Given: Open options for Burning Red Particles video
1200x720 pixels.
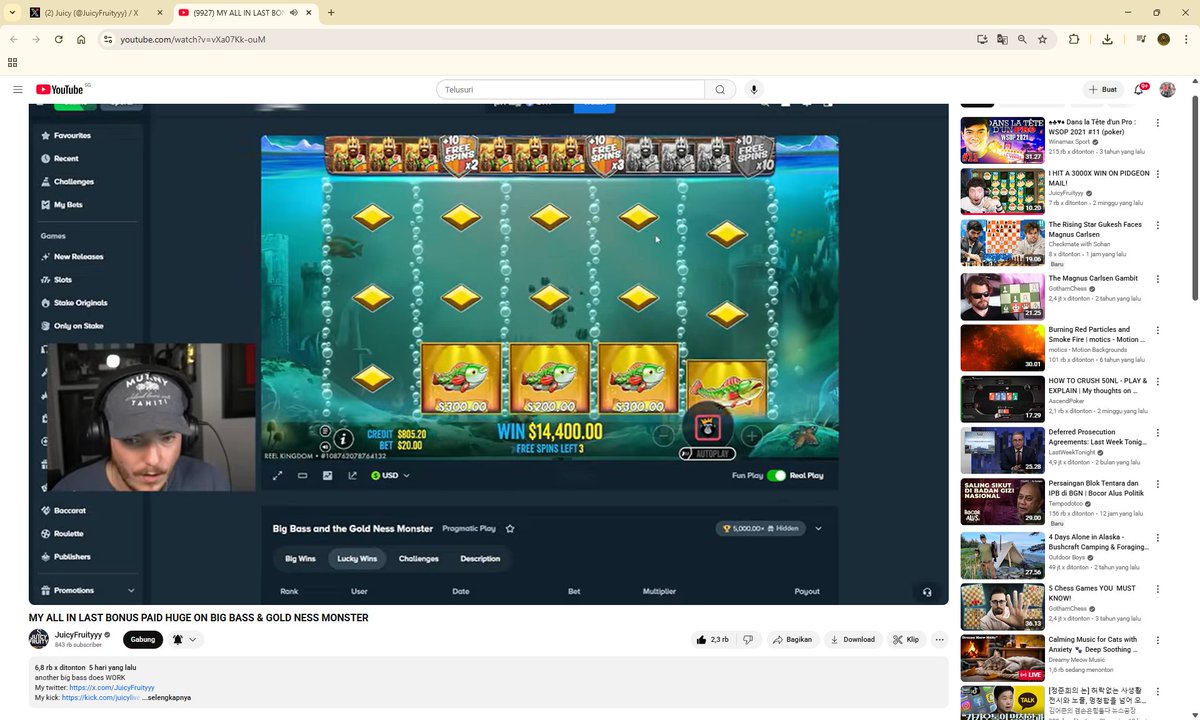Looking at the screenshot, I should pyautogui.click(x=1158, y=330).
